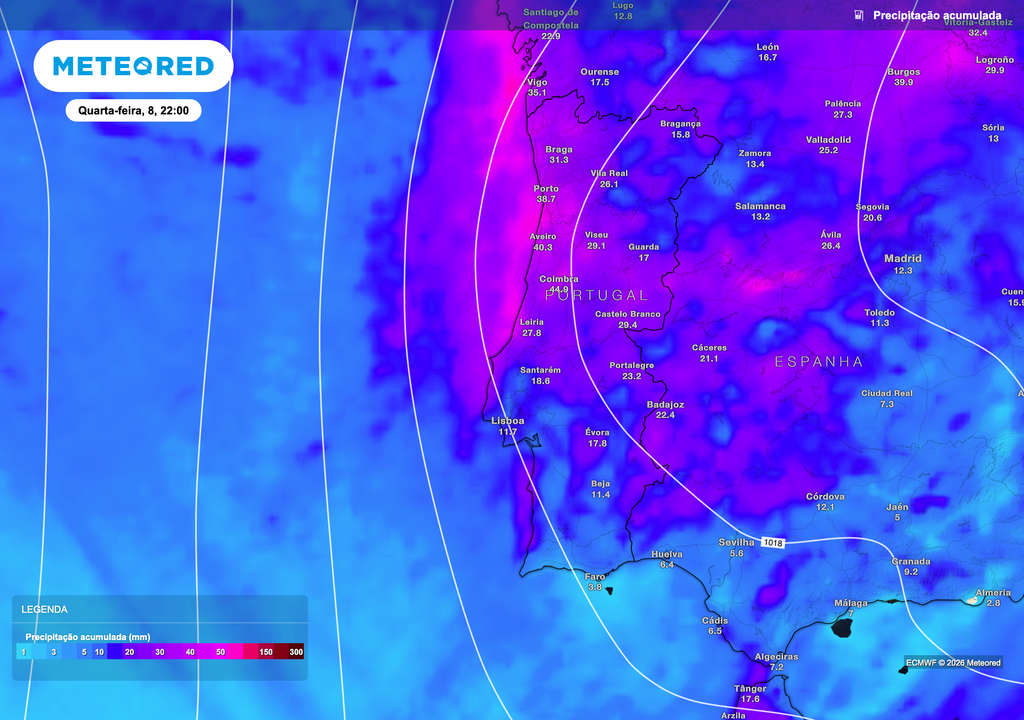Click the 20 mm legend color swatch
This screenshot has width=1024, height=720.
click(x=129, y=652)
